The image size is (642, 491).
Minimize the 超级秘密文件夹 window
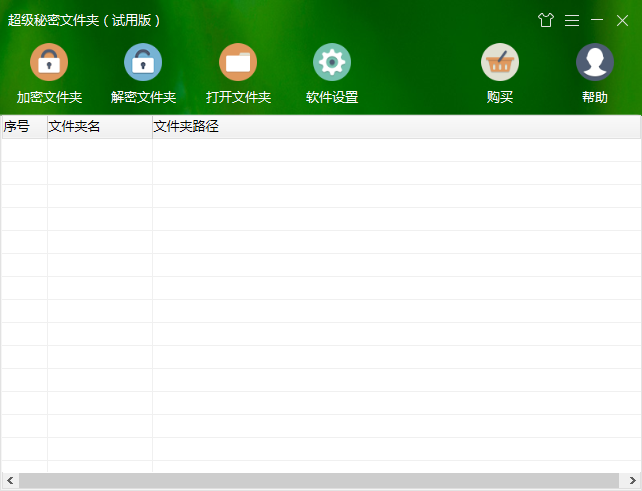tap(597, 20)
